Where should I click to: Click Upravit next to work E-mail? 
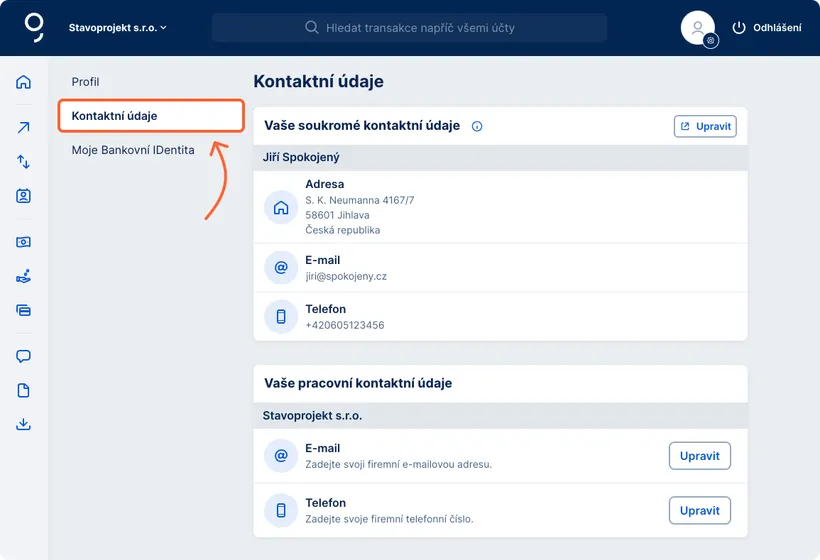(x=699, y=456)
